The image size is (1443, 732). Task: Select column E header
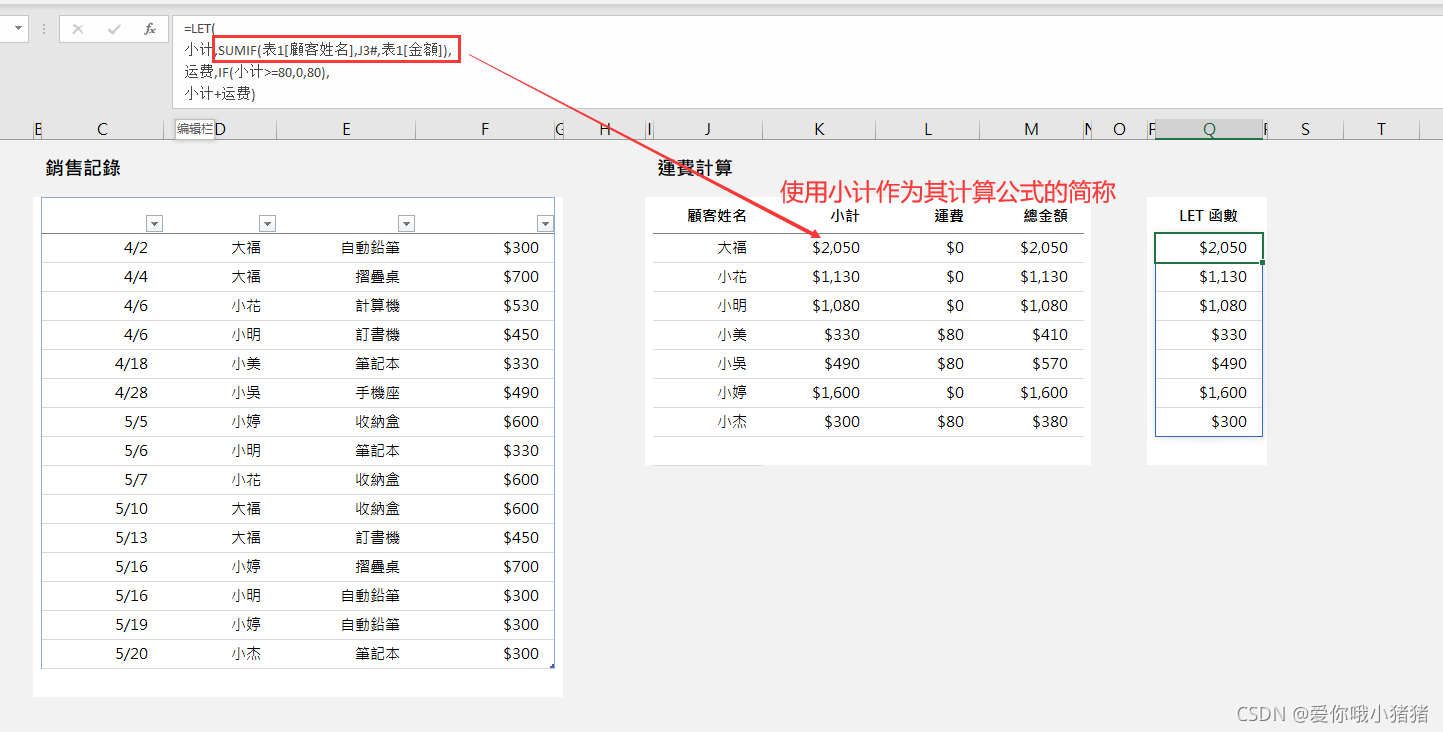[346, 129]
